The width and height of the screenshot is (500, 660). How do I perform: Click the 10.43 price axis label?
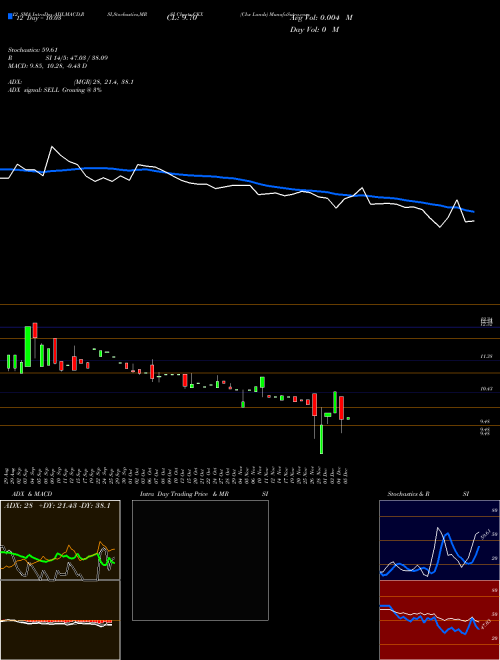[x=486, y=389]
